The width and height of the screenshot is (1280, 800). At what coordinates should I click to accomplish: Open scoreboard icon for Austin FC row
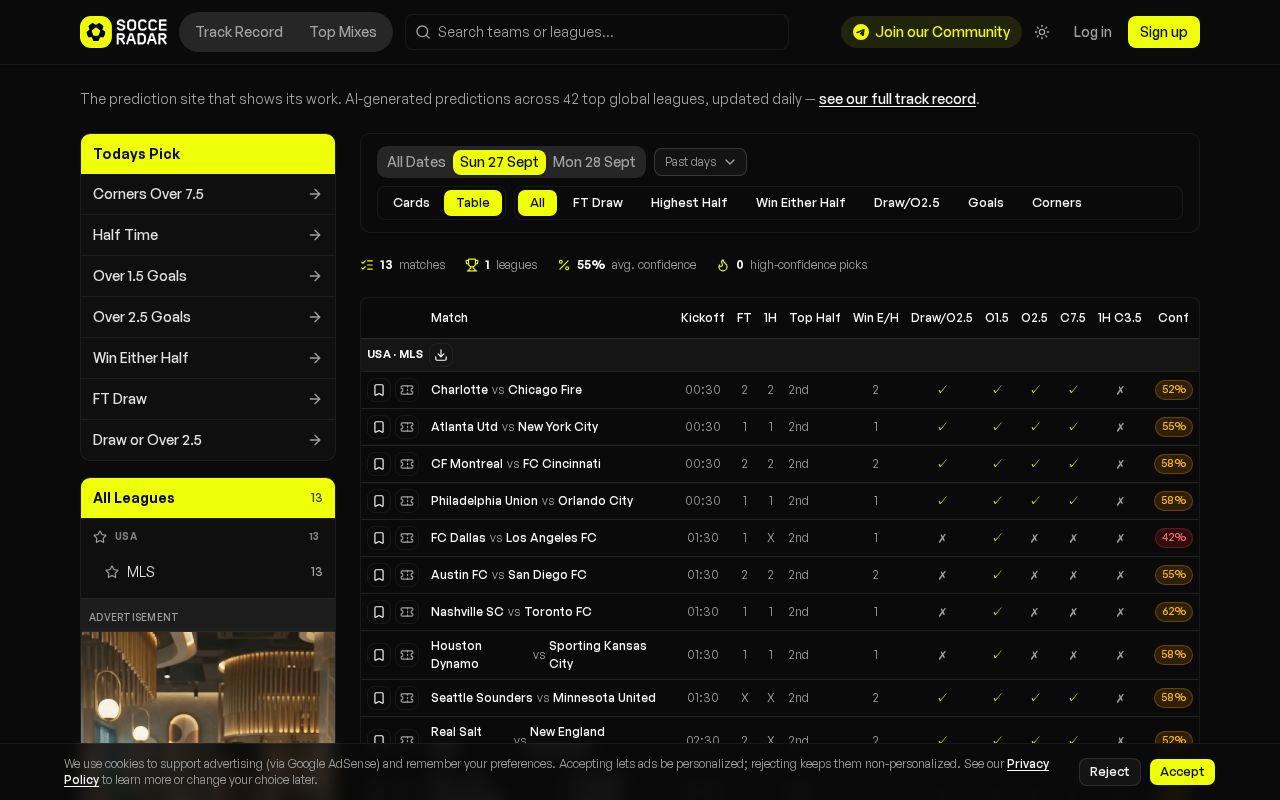pos(407,575)
